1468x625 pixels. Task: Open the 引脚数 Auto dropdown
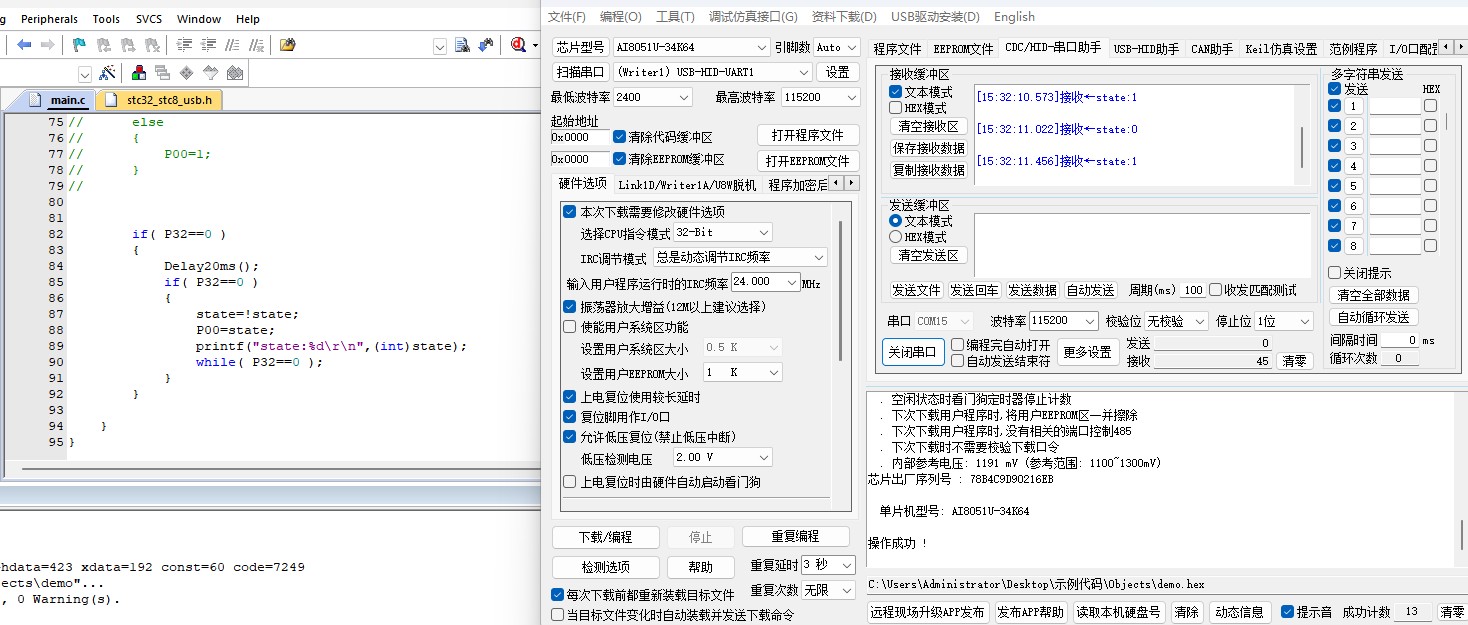837,47
